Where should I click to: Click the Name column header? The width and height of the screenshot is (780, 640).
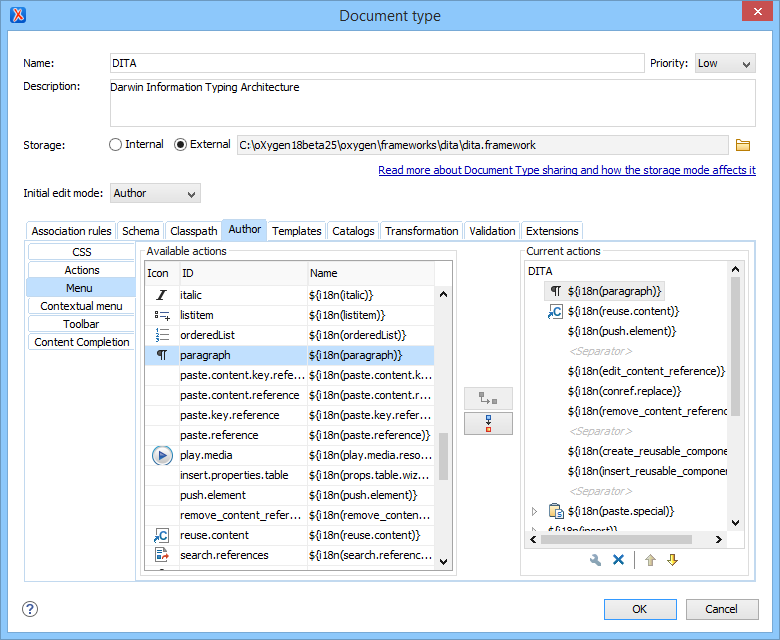(x=371, y=273)
